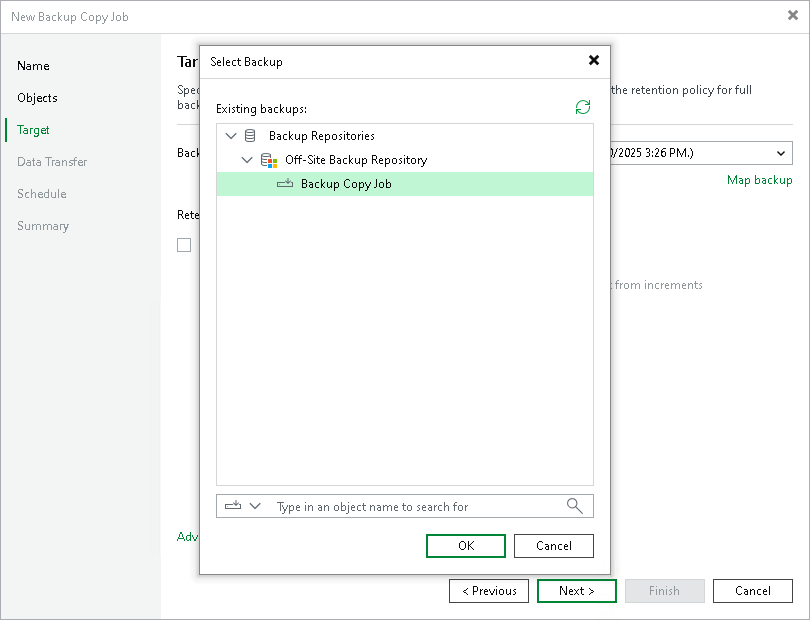The width and height of the screenshot is (810, 620).
Task: Go to the Target wizard step
Action: 33,130
